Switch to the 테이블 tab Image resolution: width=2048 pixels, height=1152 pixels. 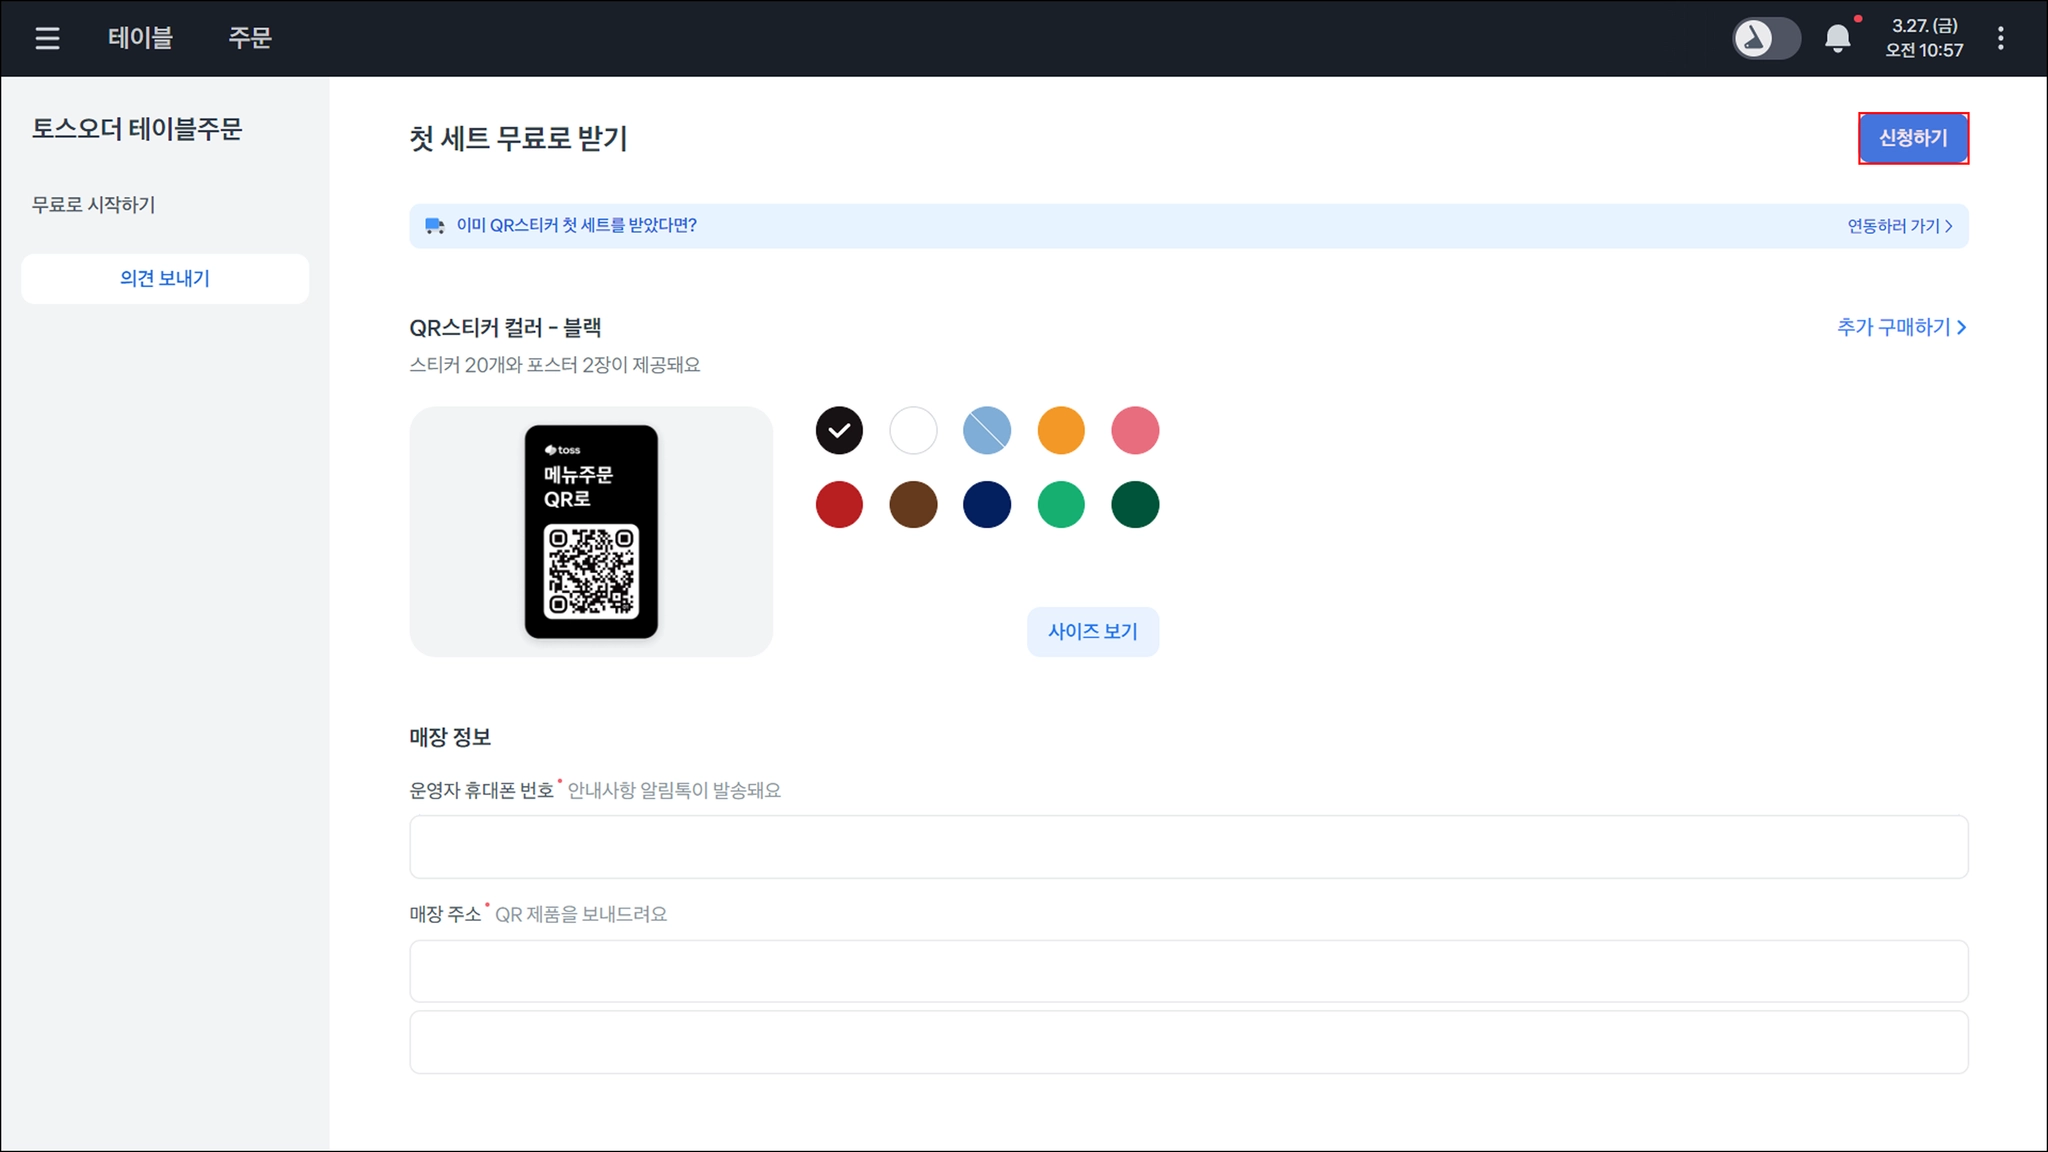tap(140, 38)
